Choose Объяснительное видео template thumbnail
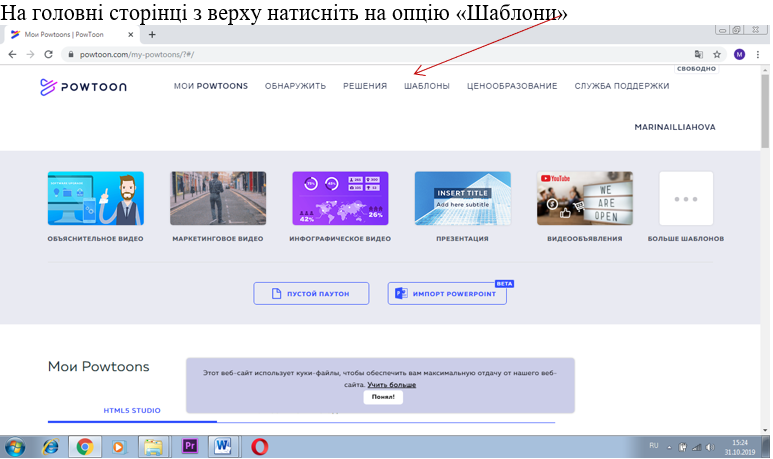This screenshot has width=773, height=459. point(96,198)
